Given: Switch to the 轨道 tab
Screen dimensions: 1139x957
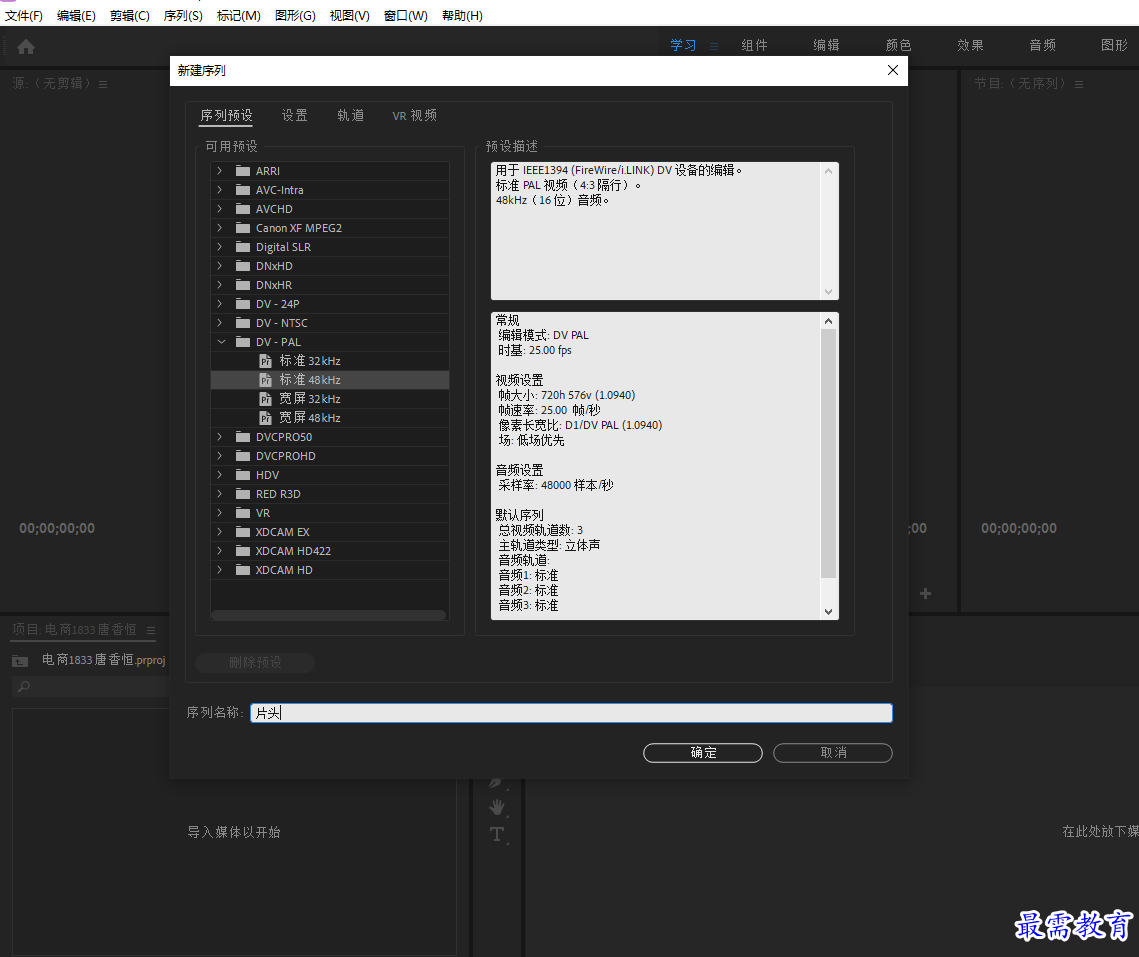Looking at the screenshot, I should [x=350, y=116].
